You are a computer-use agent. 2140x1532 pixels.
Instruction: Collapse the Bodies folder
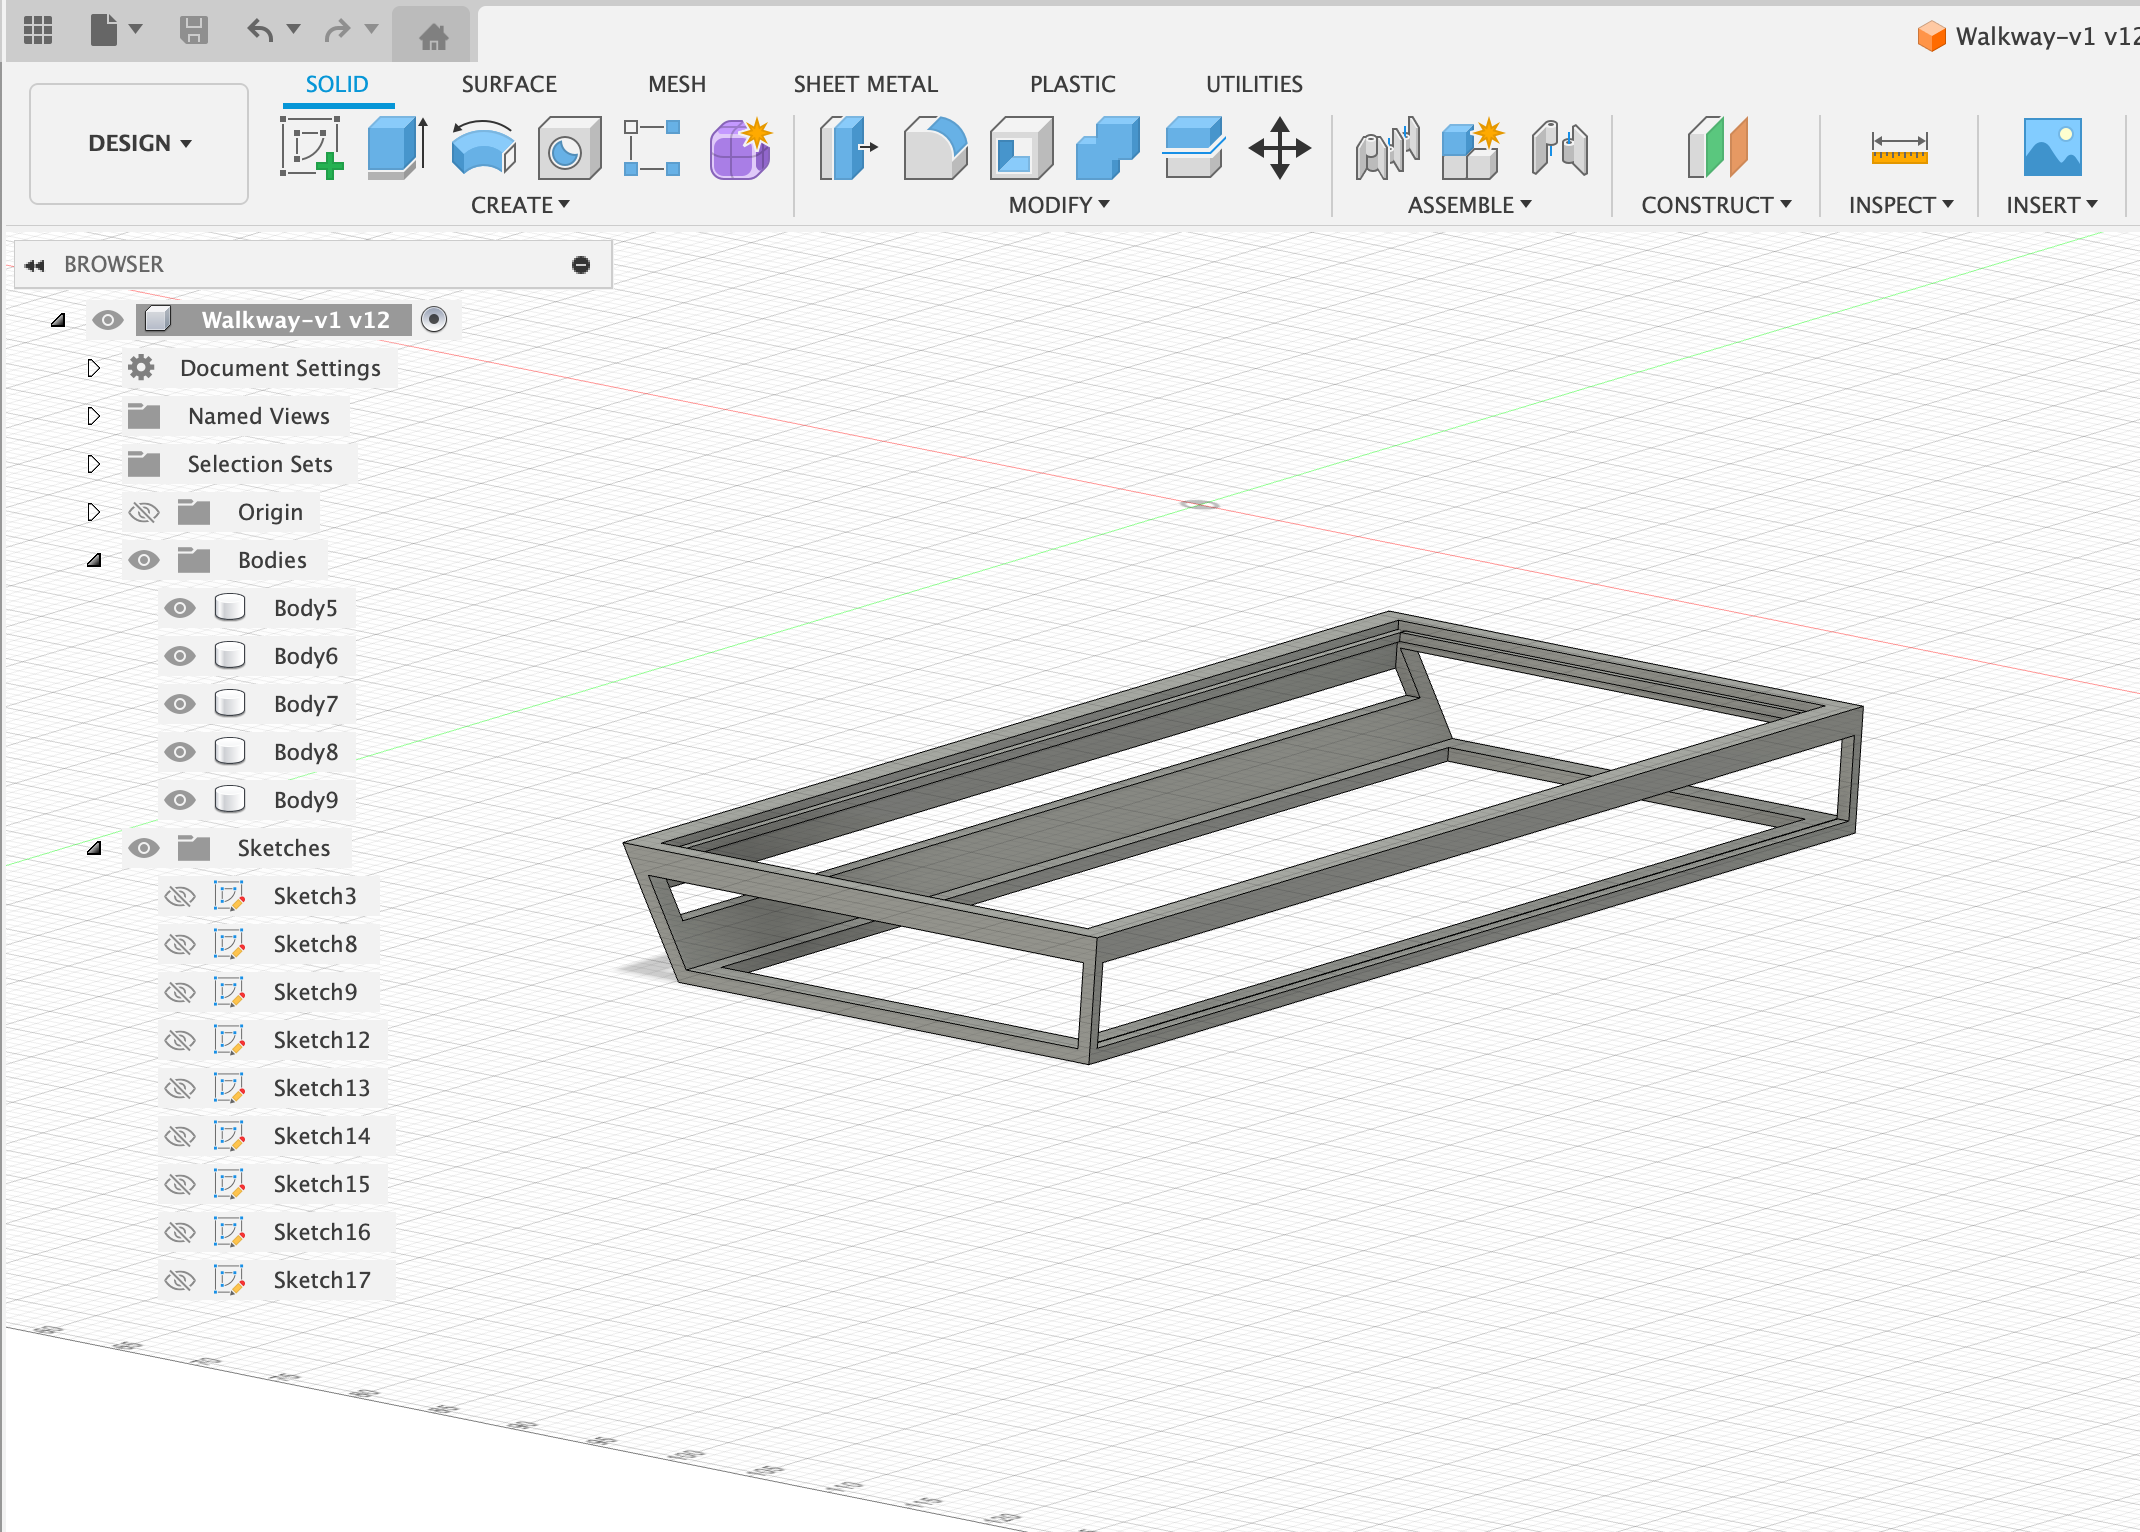point(94,560)
